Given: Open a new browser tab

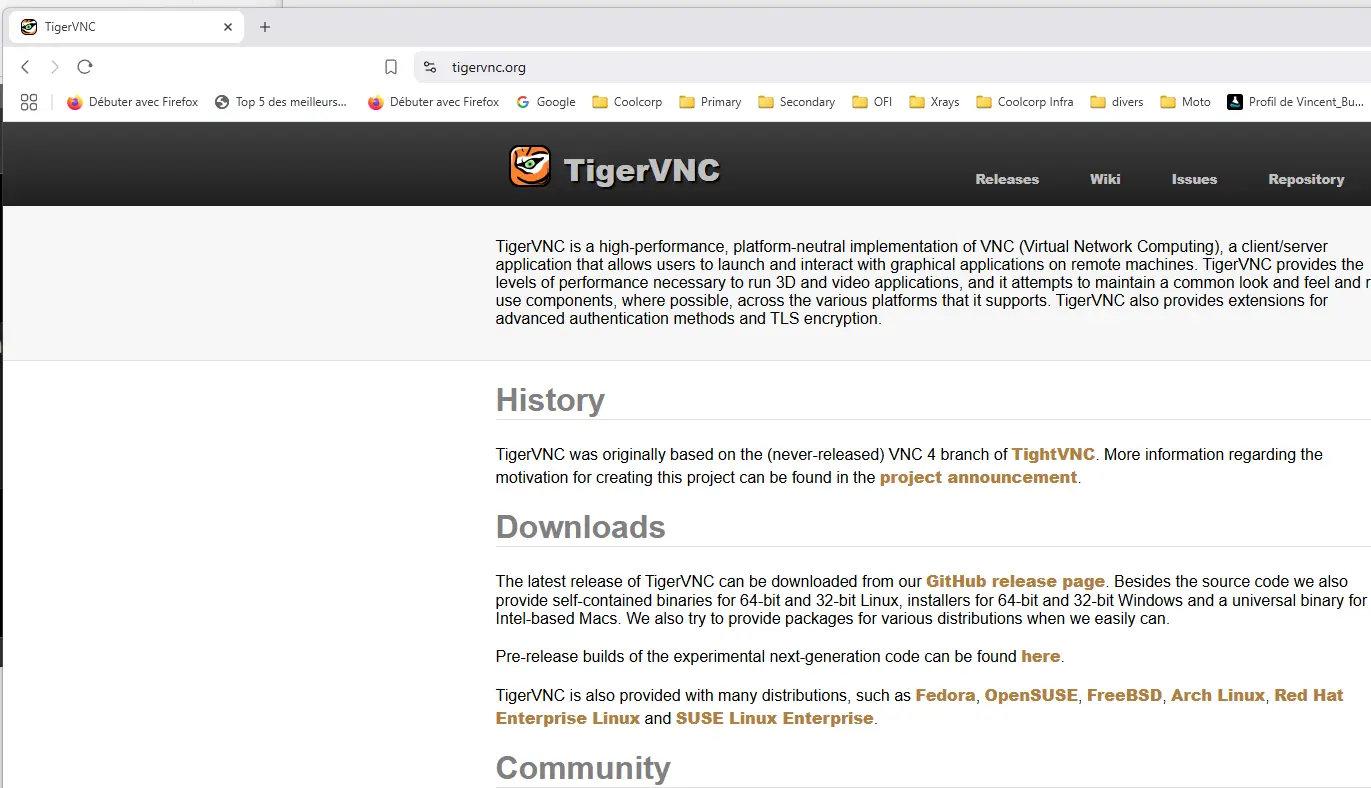Looking at the screenshot, I should coord(264,27).
